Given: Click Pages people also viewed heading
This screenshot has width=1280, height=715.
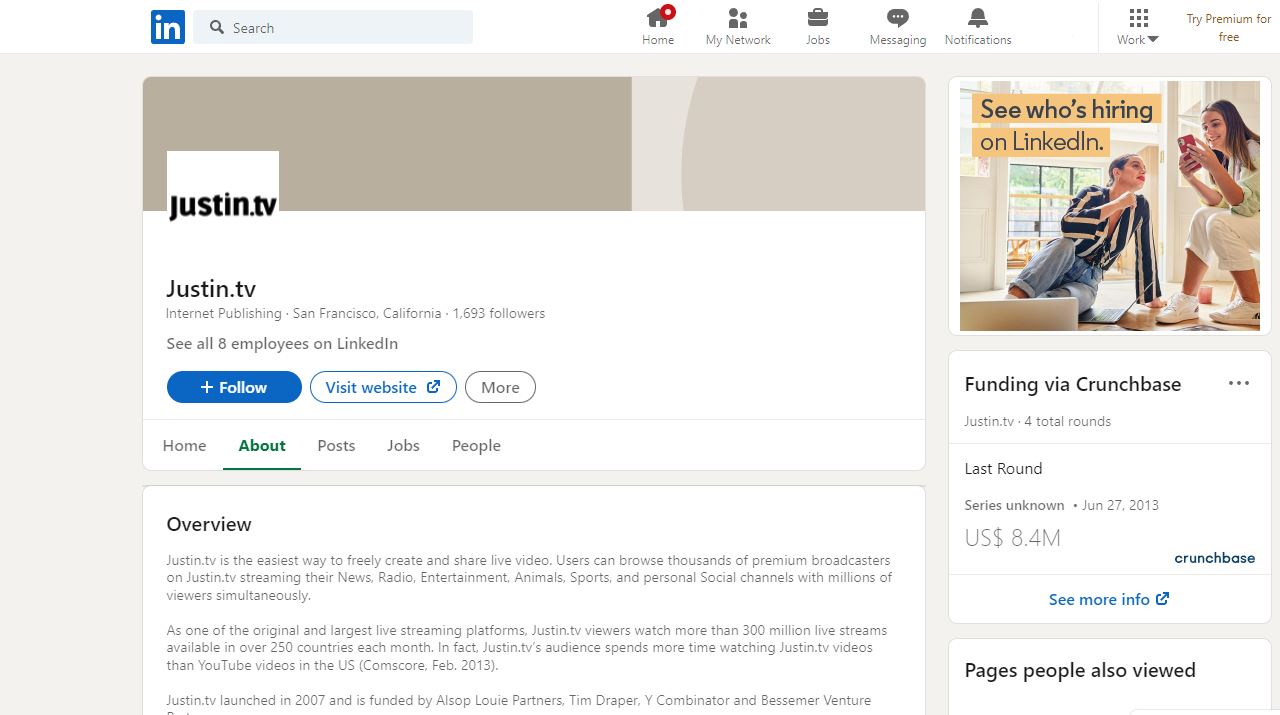Looking at the screenshot, I should [1080, 670].
